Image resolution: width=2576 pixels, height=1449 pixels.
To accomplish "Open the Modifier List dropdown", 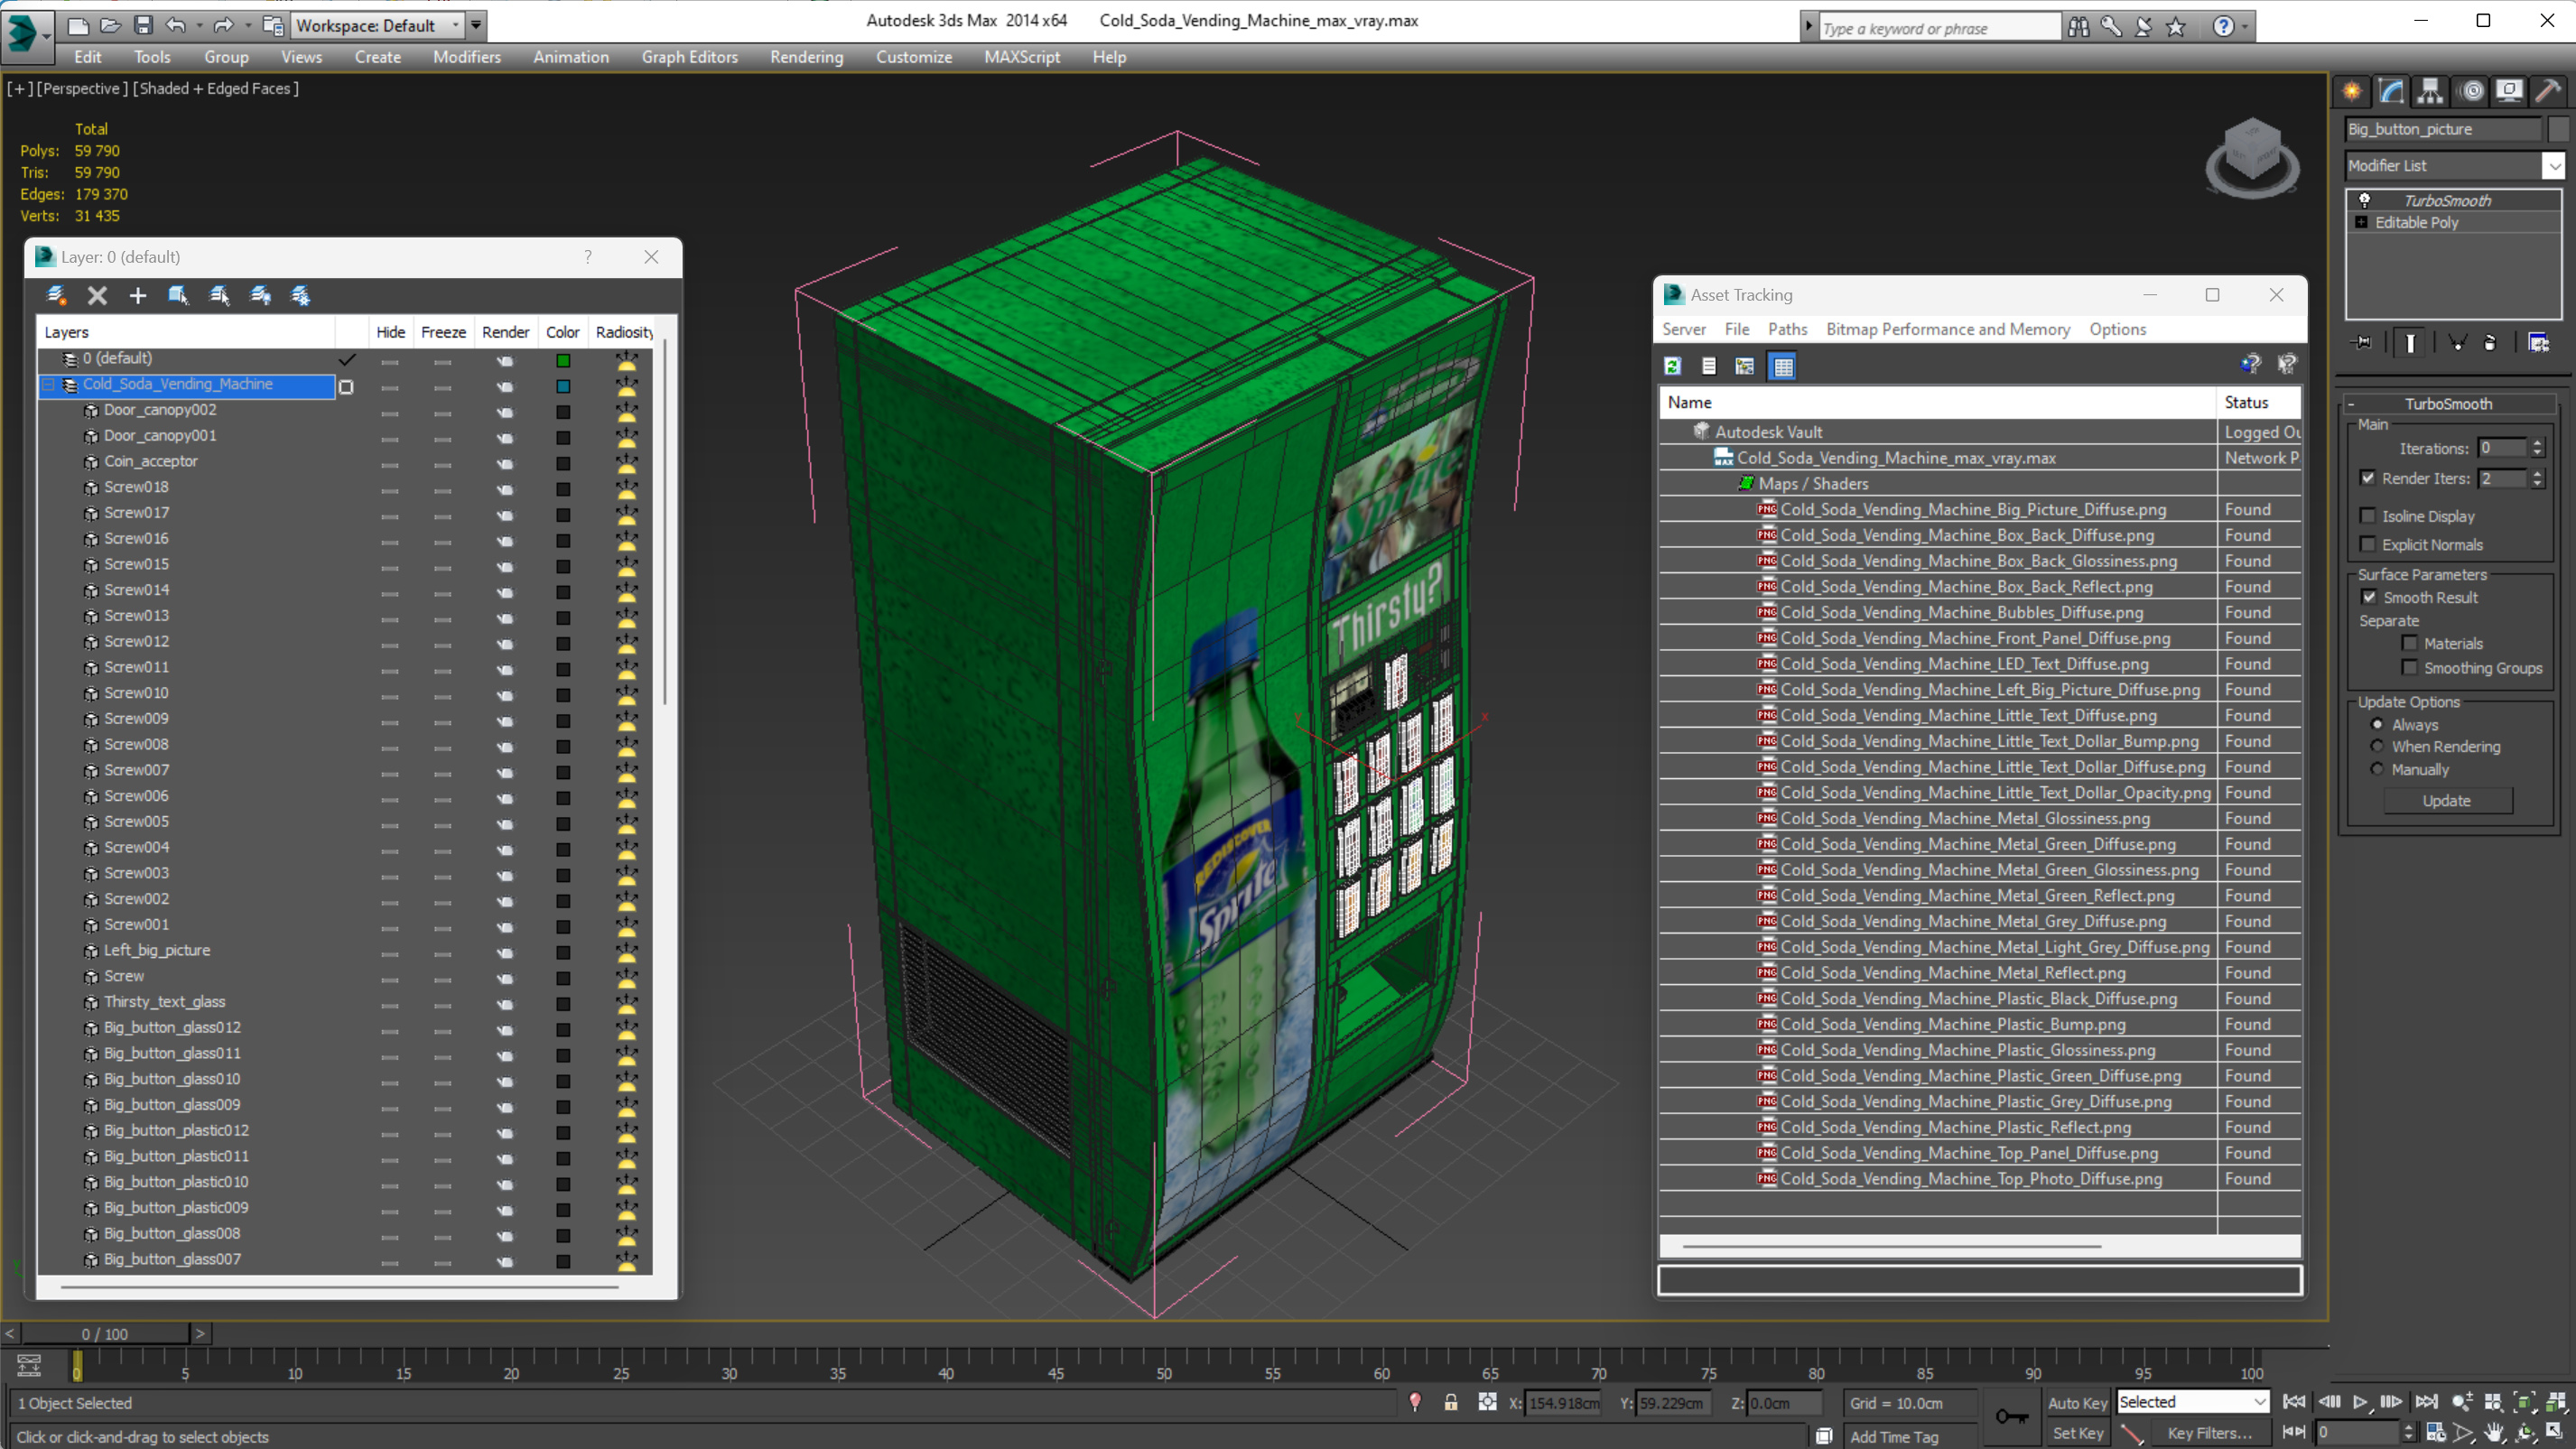I will (2554, 166).
